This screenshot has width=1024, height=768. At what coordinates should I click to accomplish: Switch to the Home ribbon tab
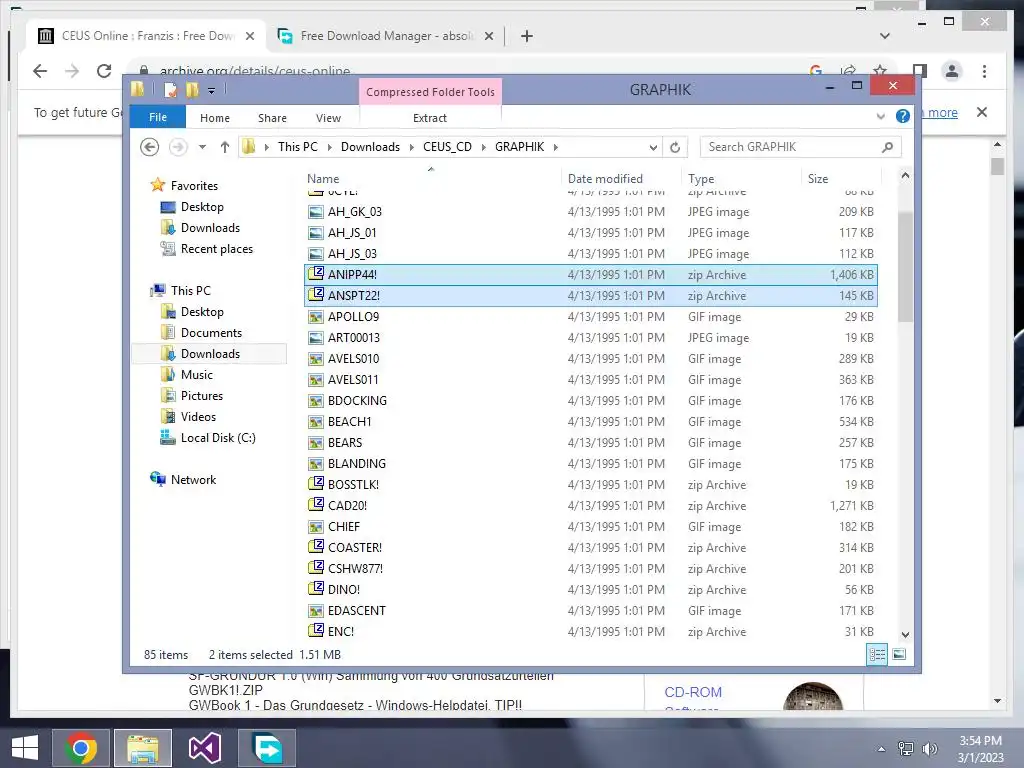214,118
